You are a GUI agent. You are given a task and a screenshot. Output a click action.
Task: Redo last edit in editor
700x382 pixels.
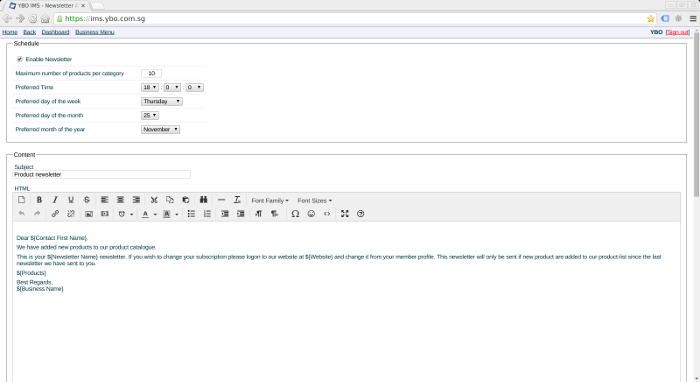click(37, 214)
